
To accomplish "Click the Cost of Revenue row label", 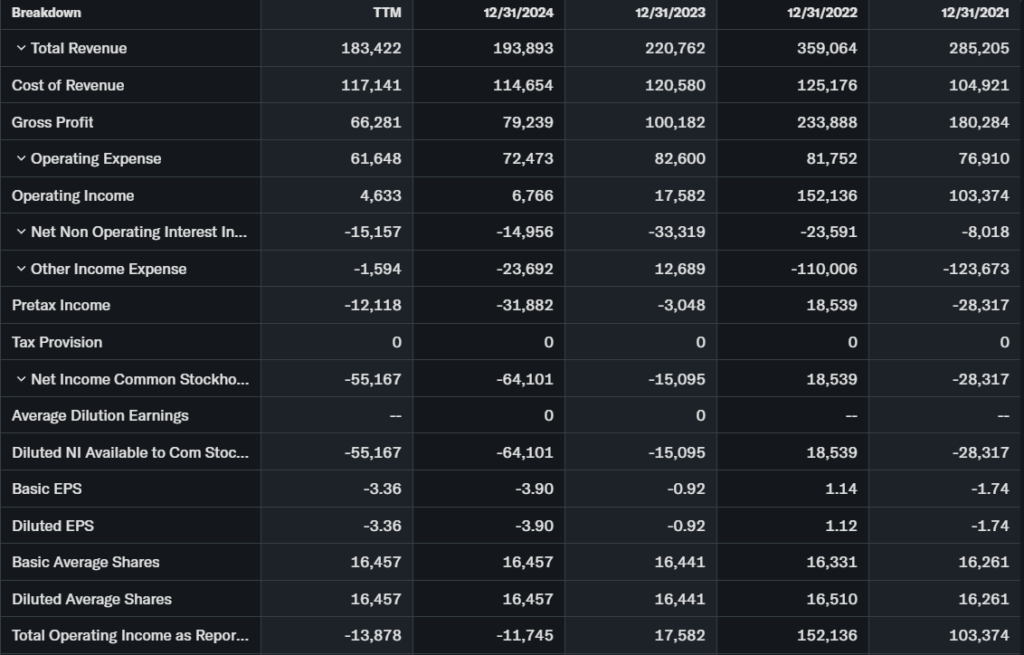I will [68, 85].
